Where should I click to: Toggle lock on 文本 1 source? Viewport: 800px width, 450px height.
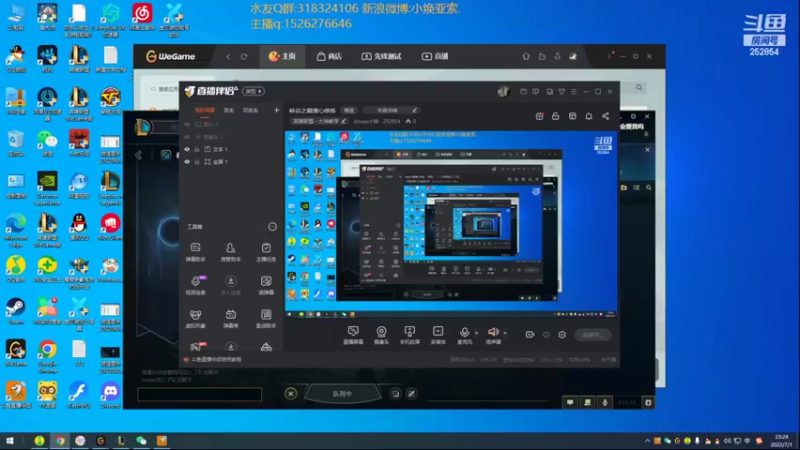tap(197, 149)
